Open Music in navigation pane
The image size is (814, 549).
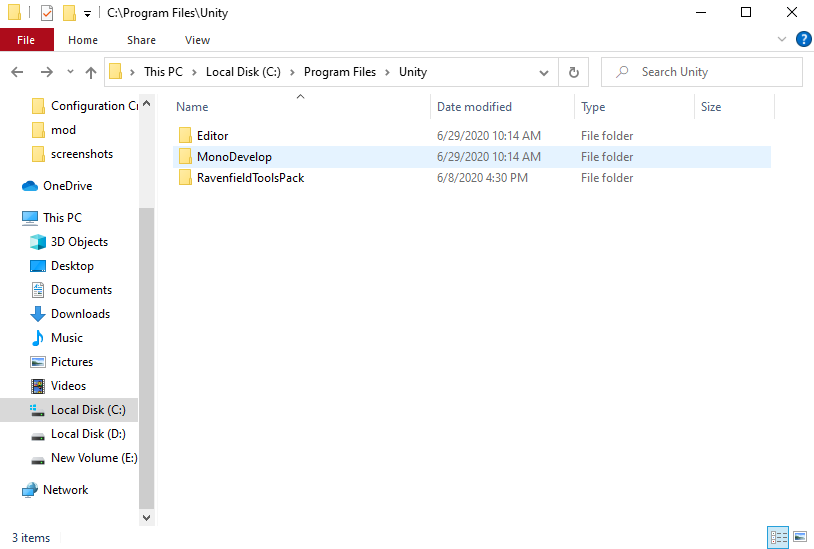[x=57, y=338]
